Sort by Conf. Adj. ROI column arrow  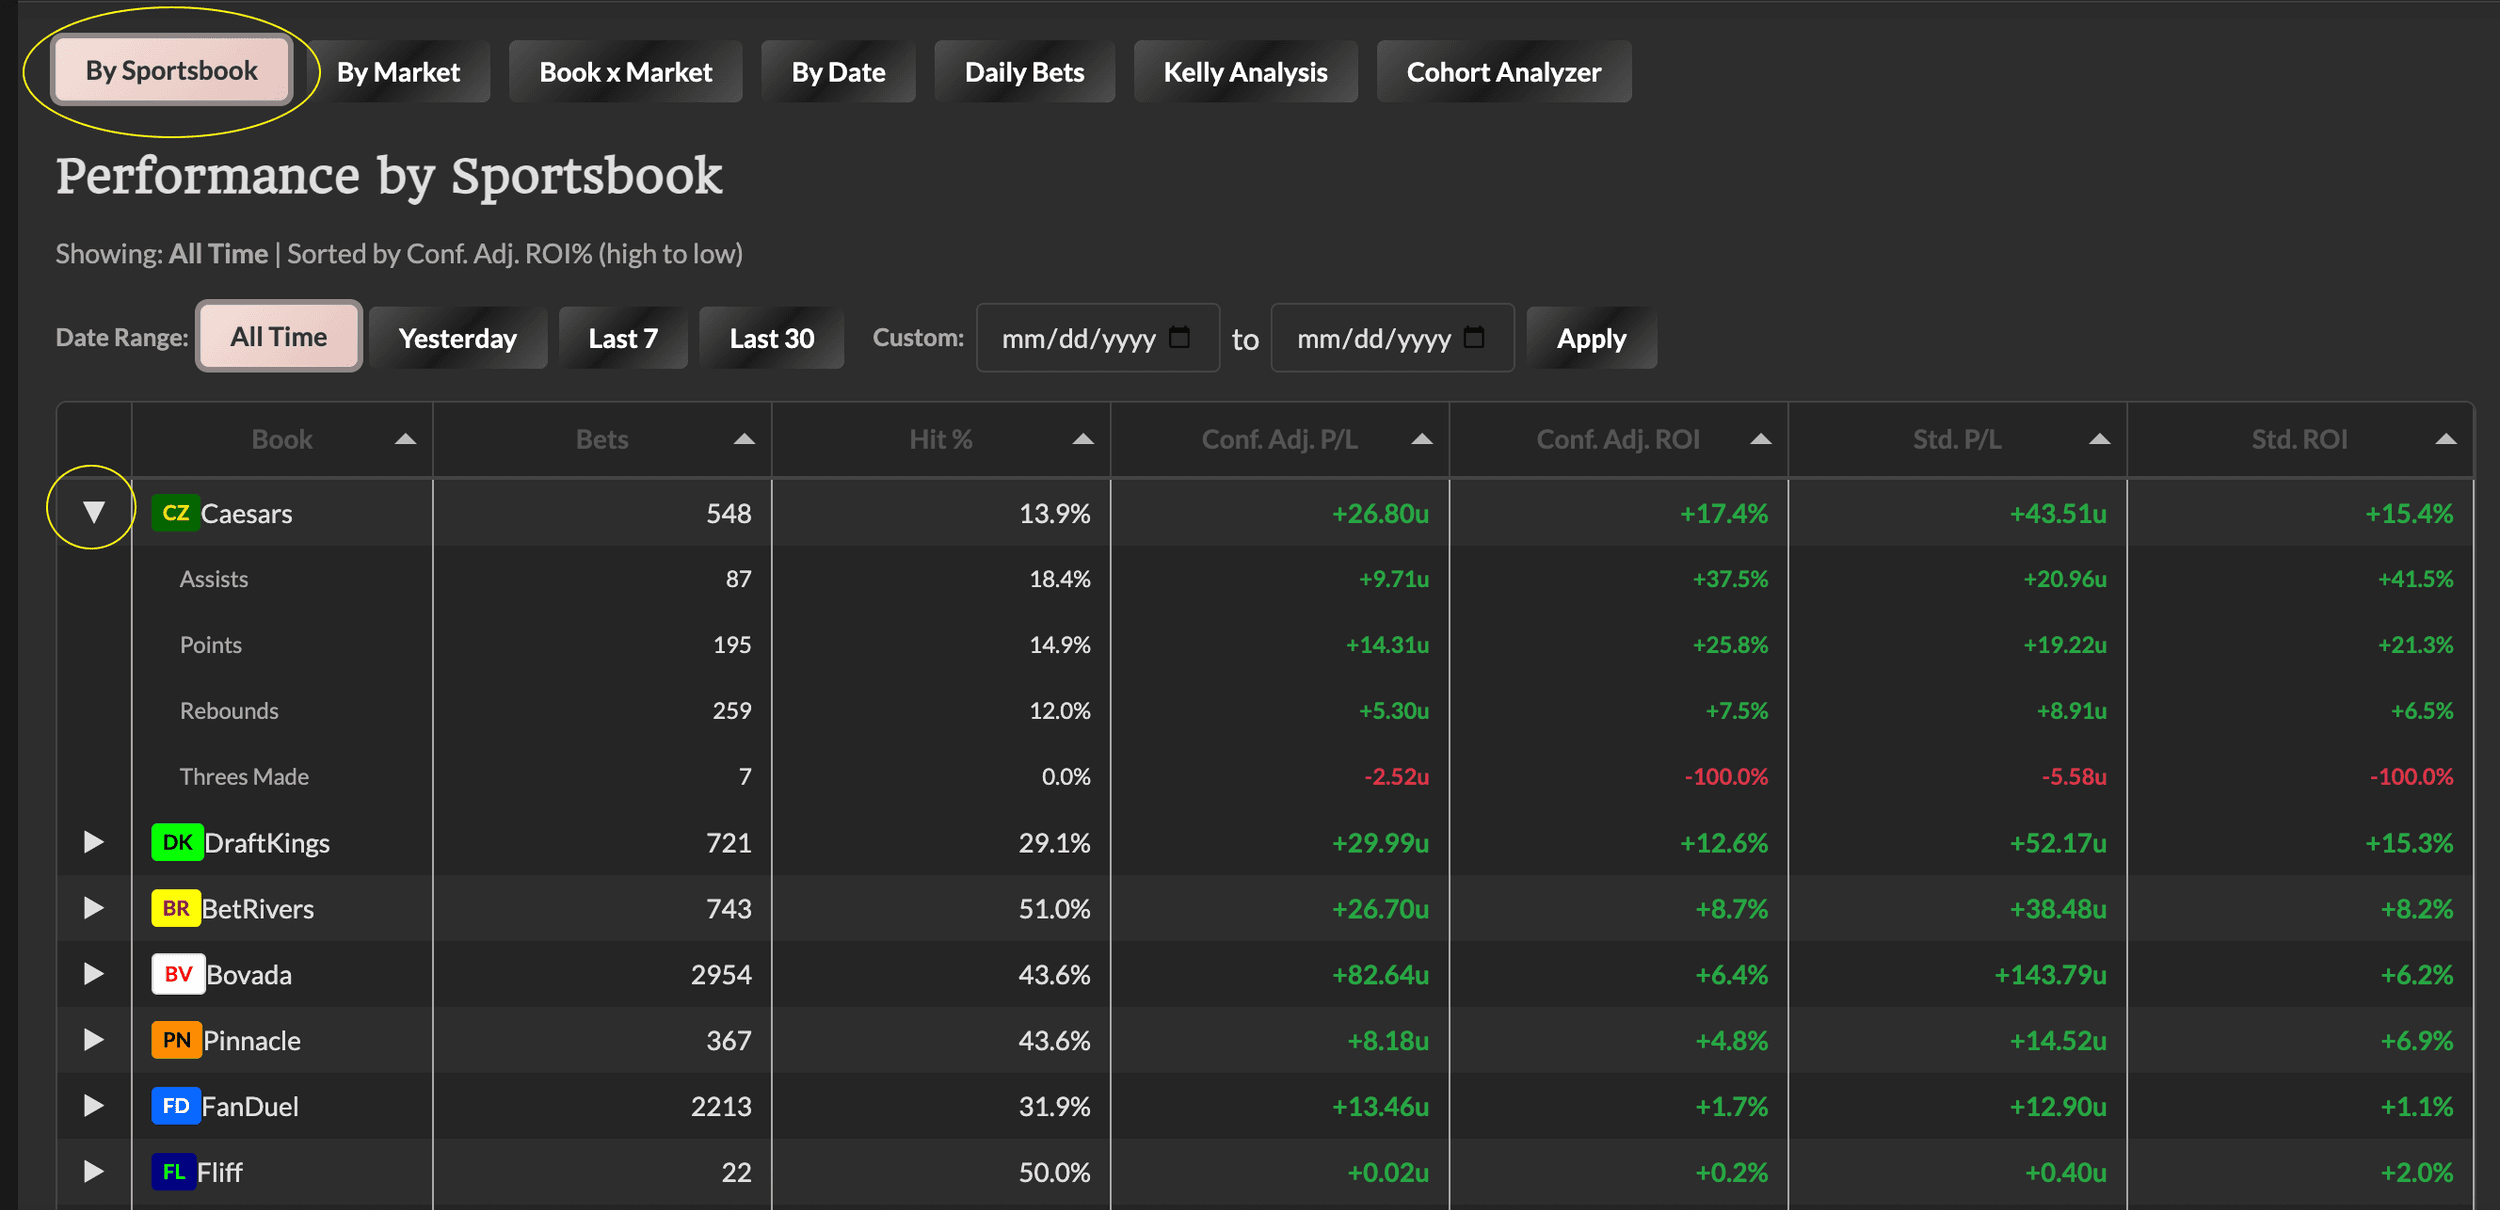coord(1760,439)
